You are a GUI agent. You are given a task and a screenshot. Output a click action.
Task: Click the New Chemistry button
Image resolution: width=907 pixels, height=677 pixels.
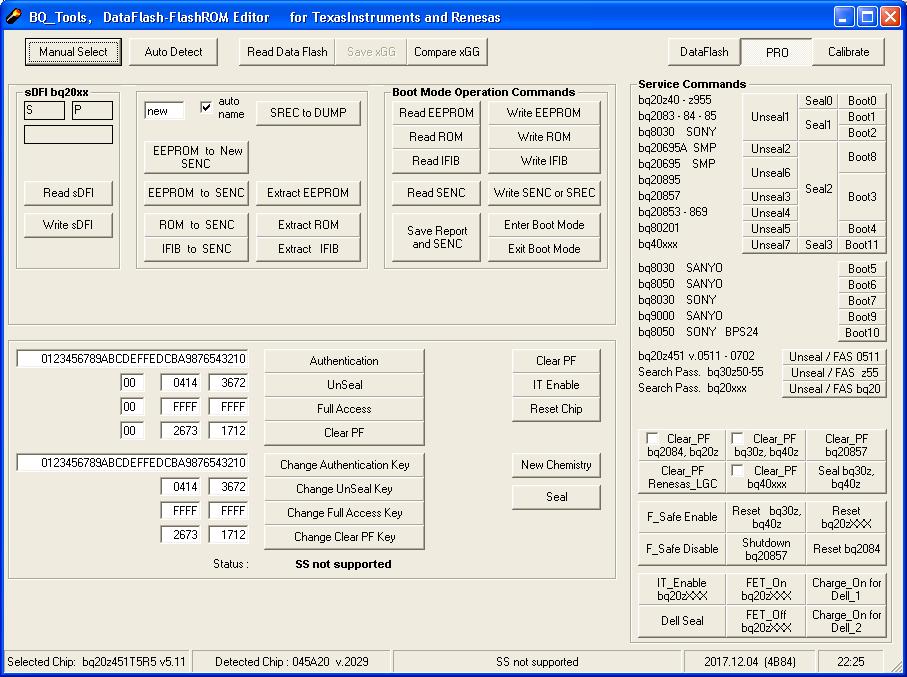point(556,465)
